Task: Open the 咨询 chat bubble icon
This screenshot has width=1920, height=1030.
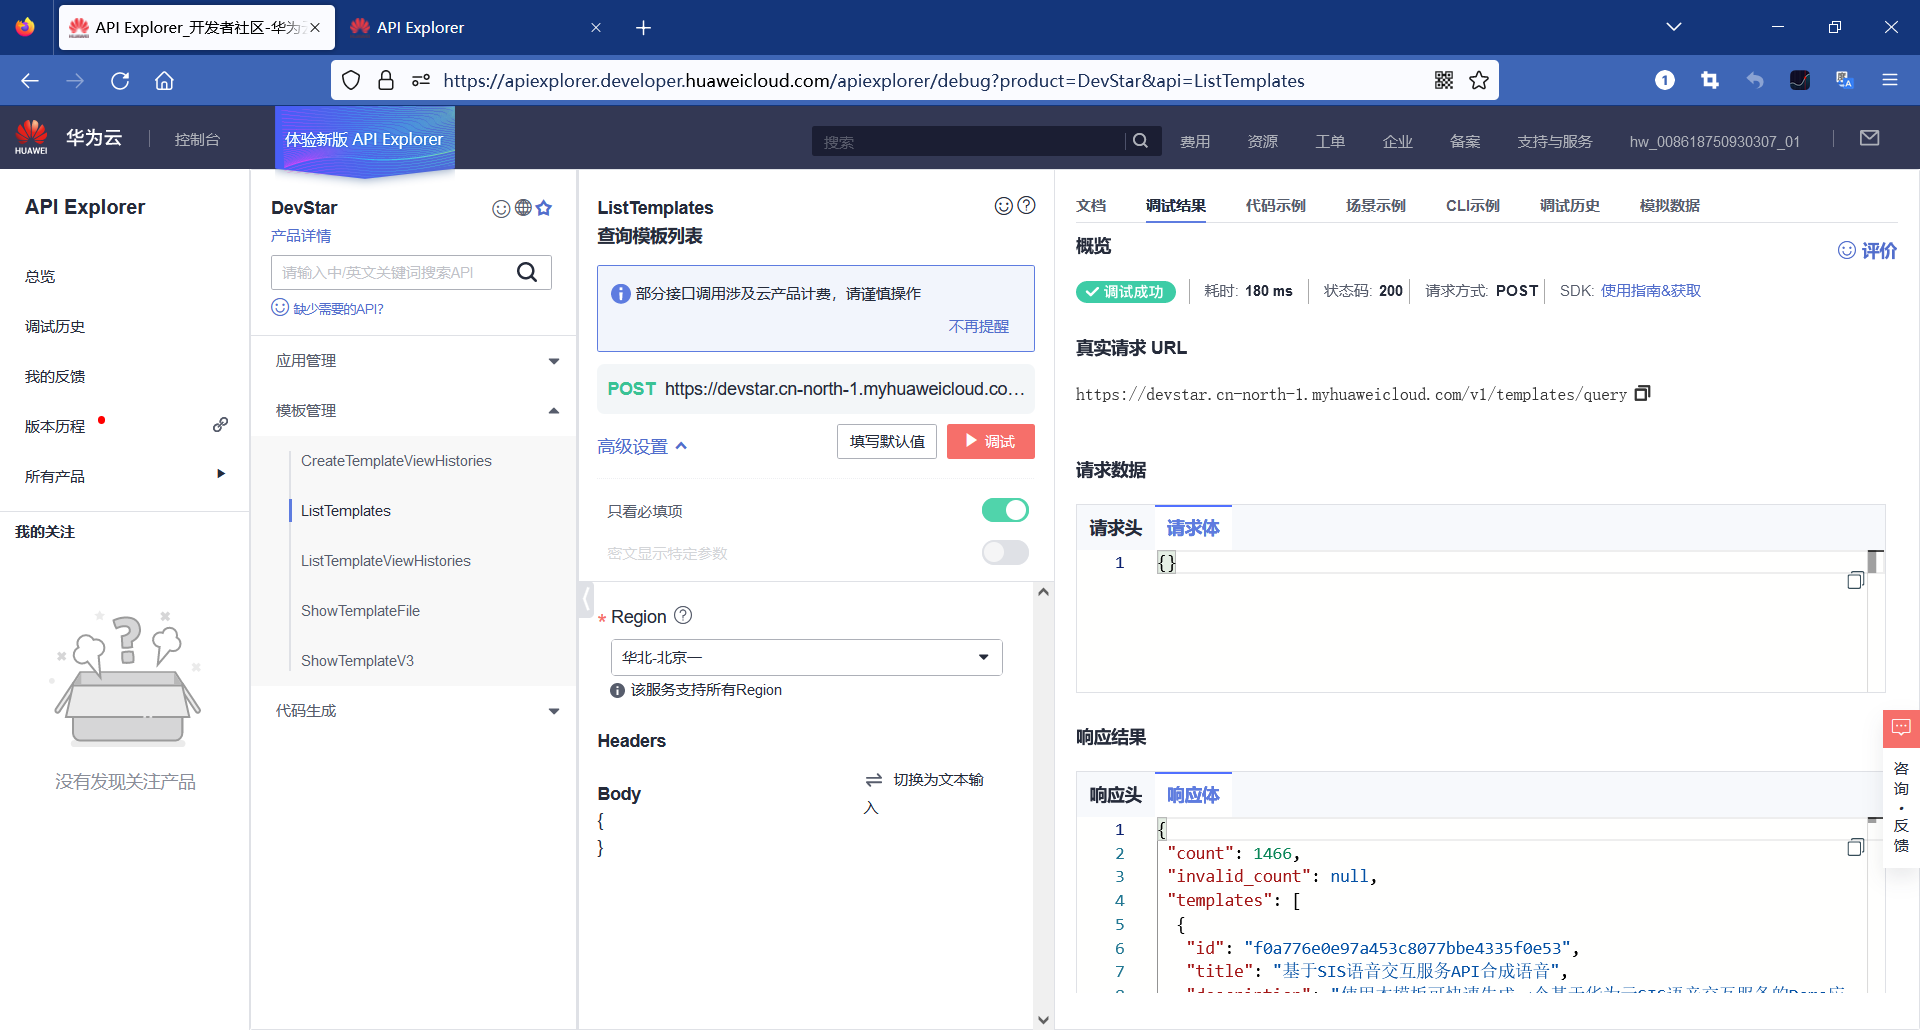Action: [x=1901, y=728]
